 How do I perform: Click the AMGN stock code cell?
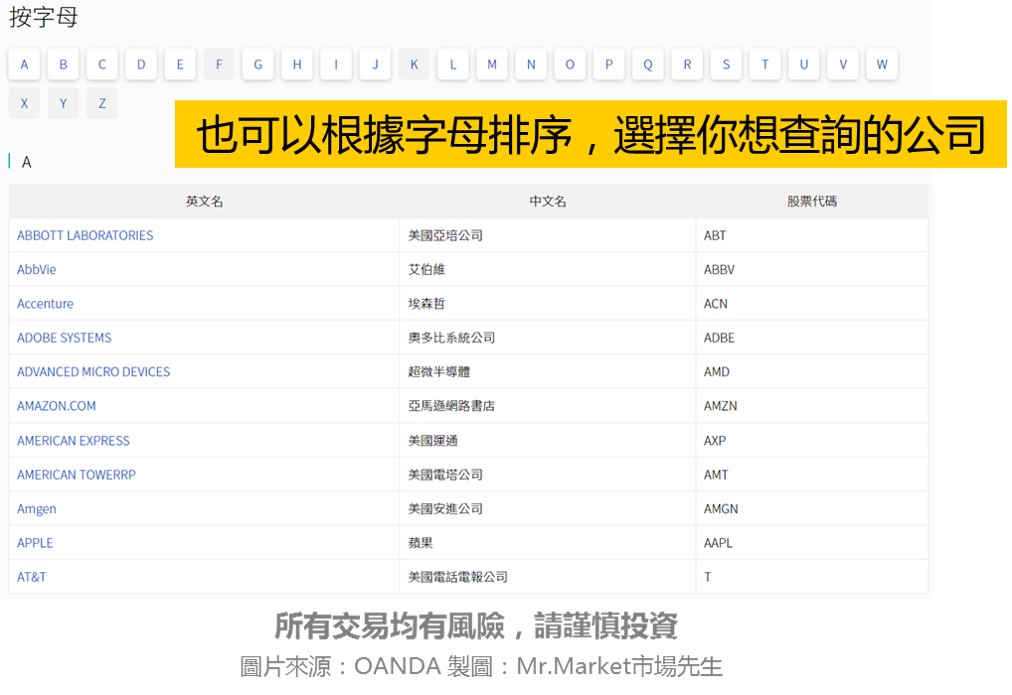click(x=812, y=509)
